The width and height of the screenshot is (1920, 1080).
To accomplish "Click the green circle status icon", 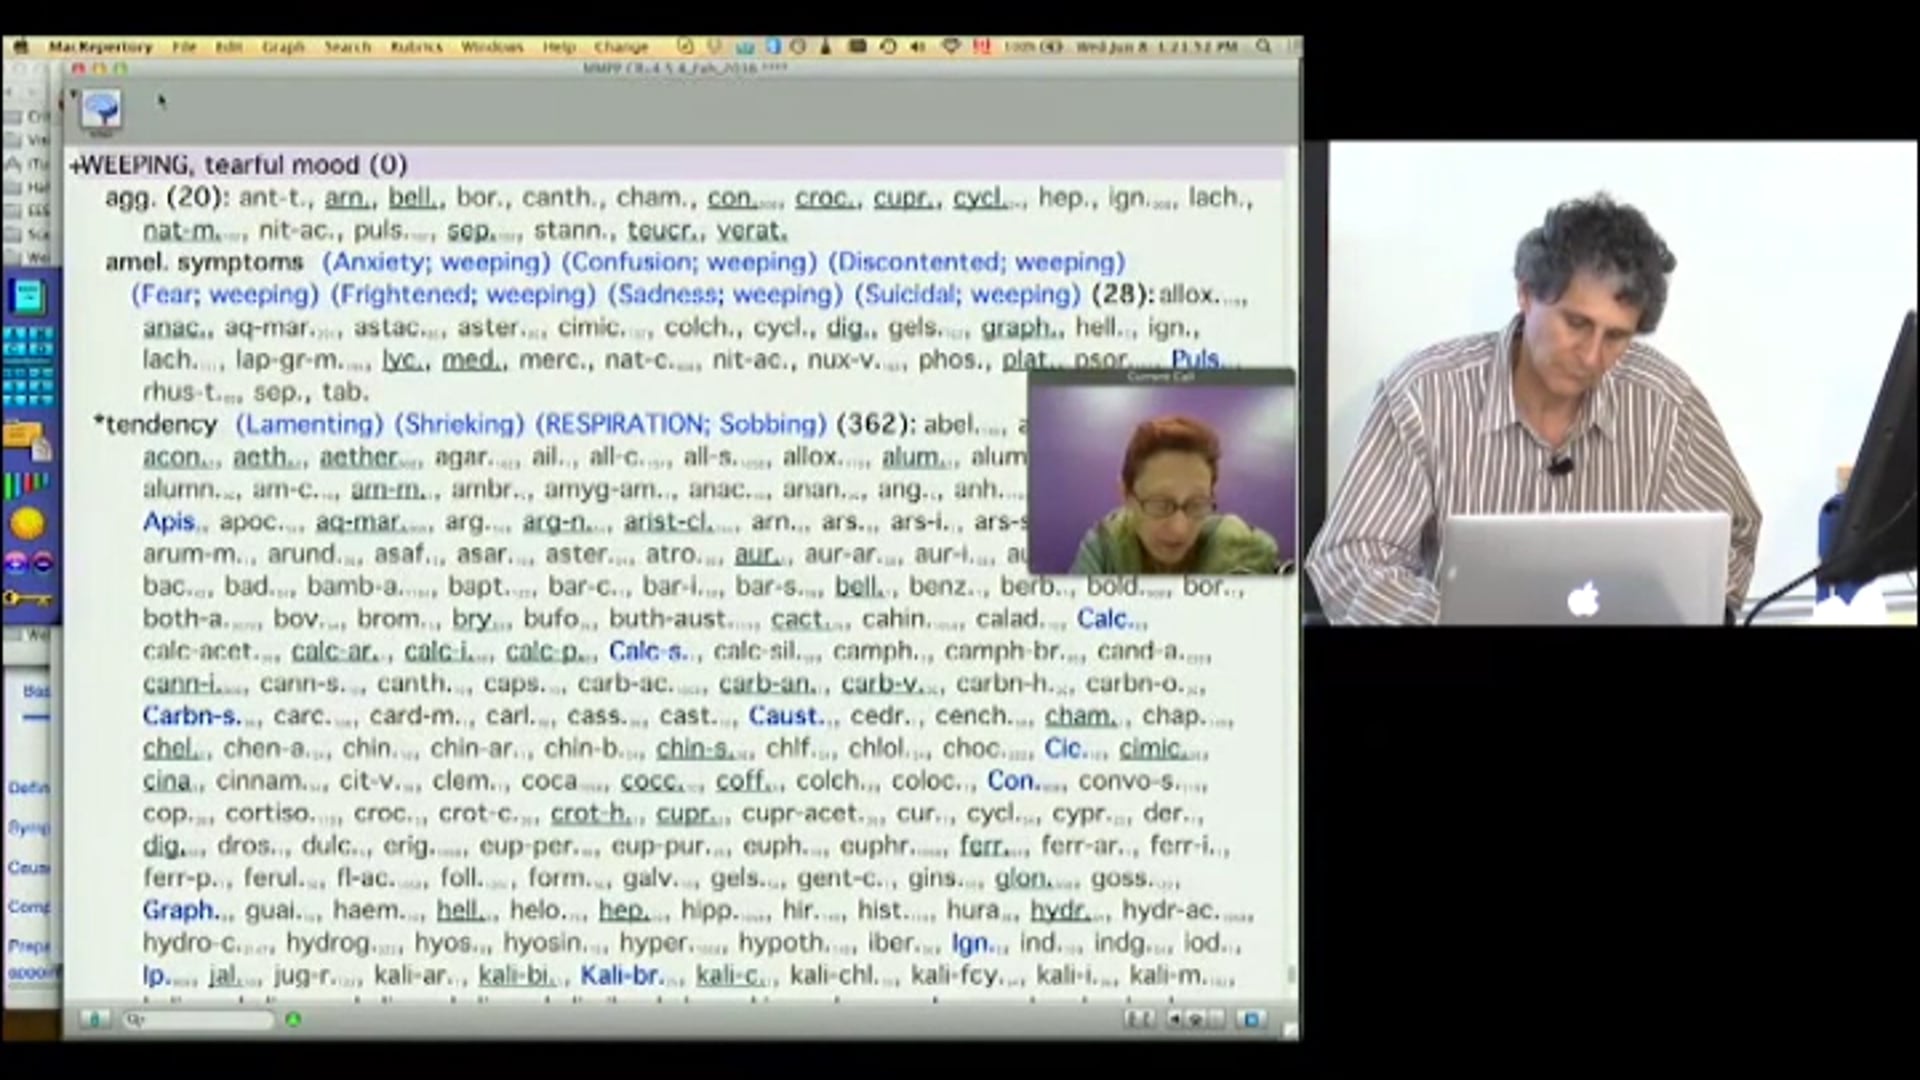I will [293, 1019].
